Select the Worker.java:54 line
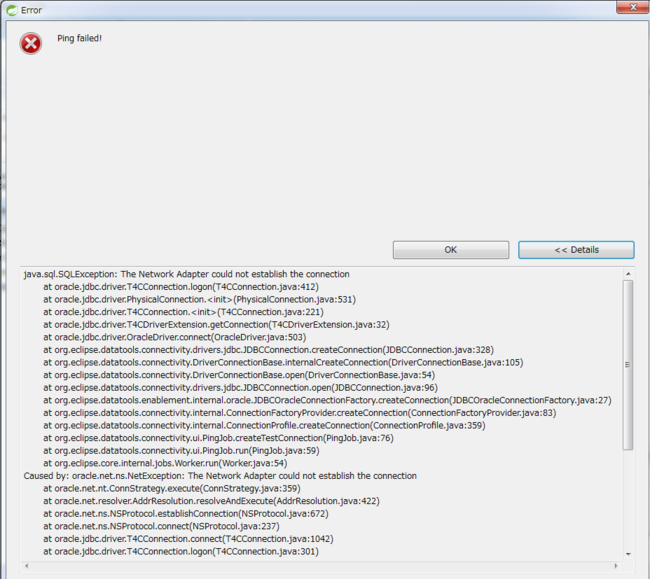This screenshot has width=650, height=579. click(x=165, y=463)
